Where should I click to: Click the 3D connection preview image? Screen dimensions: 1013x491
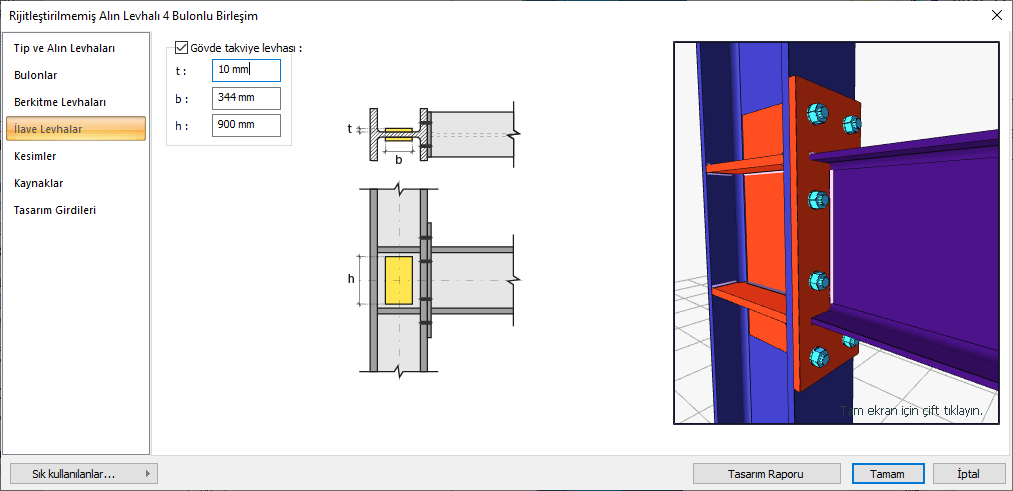click(x=837, y=232)
